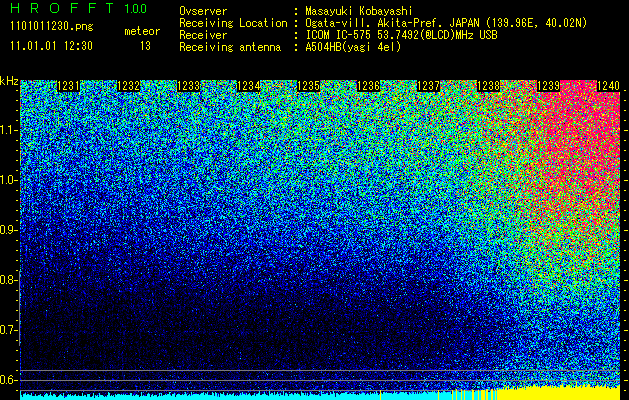Viewport: 629px width, 400px height.
Task: Click the A504HB(yagi 4el) antenna text
Action: tap(353, 47)
